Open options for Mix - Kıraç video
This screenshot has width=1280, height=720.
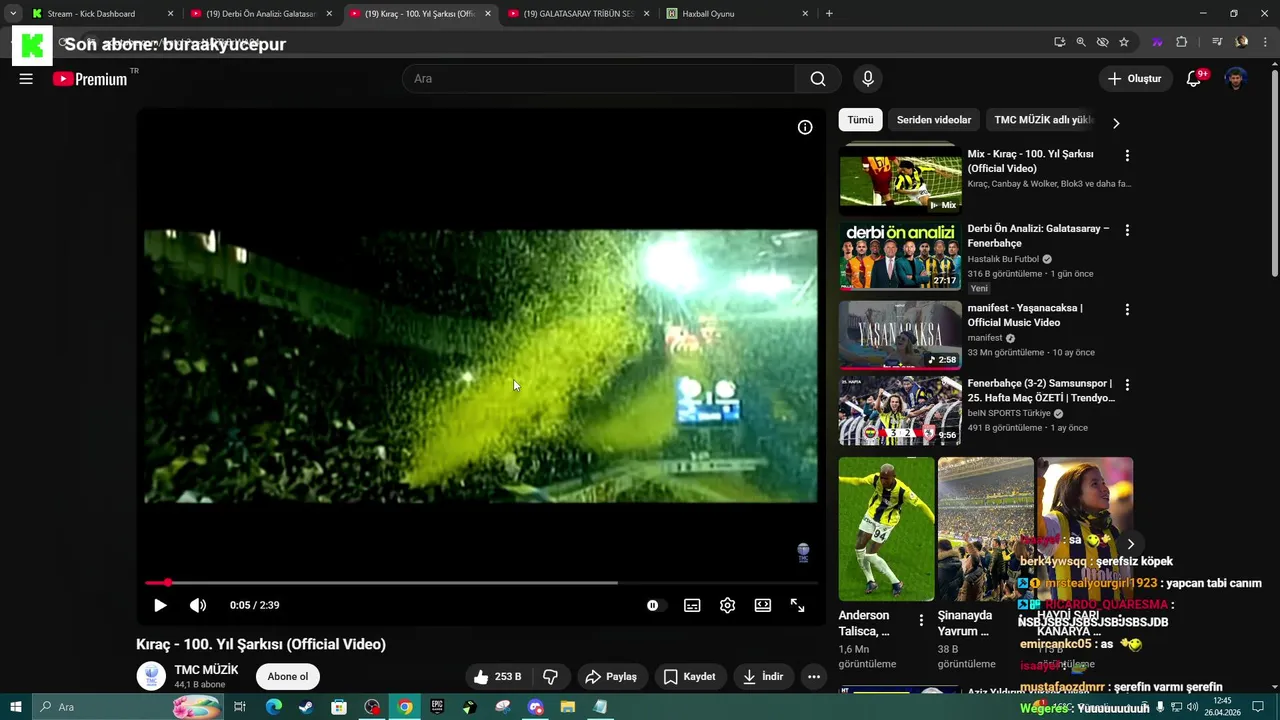click(x=1127, y=156)
